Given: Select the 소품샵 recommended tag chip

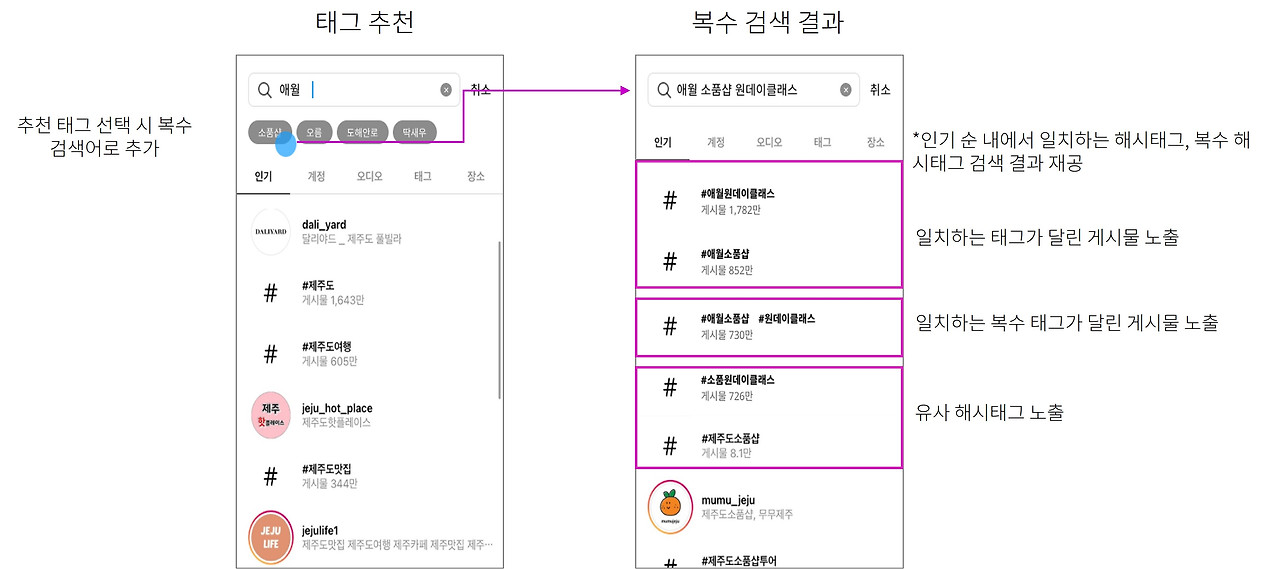Looking at the screenshot, I should tap(270, 132).
